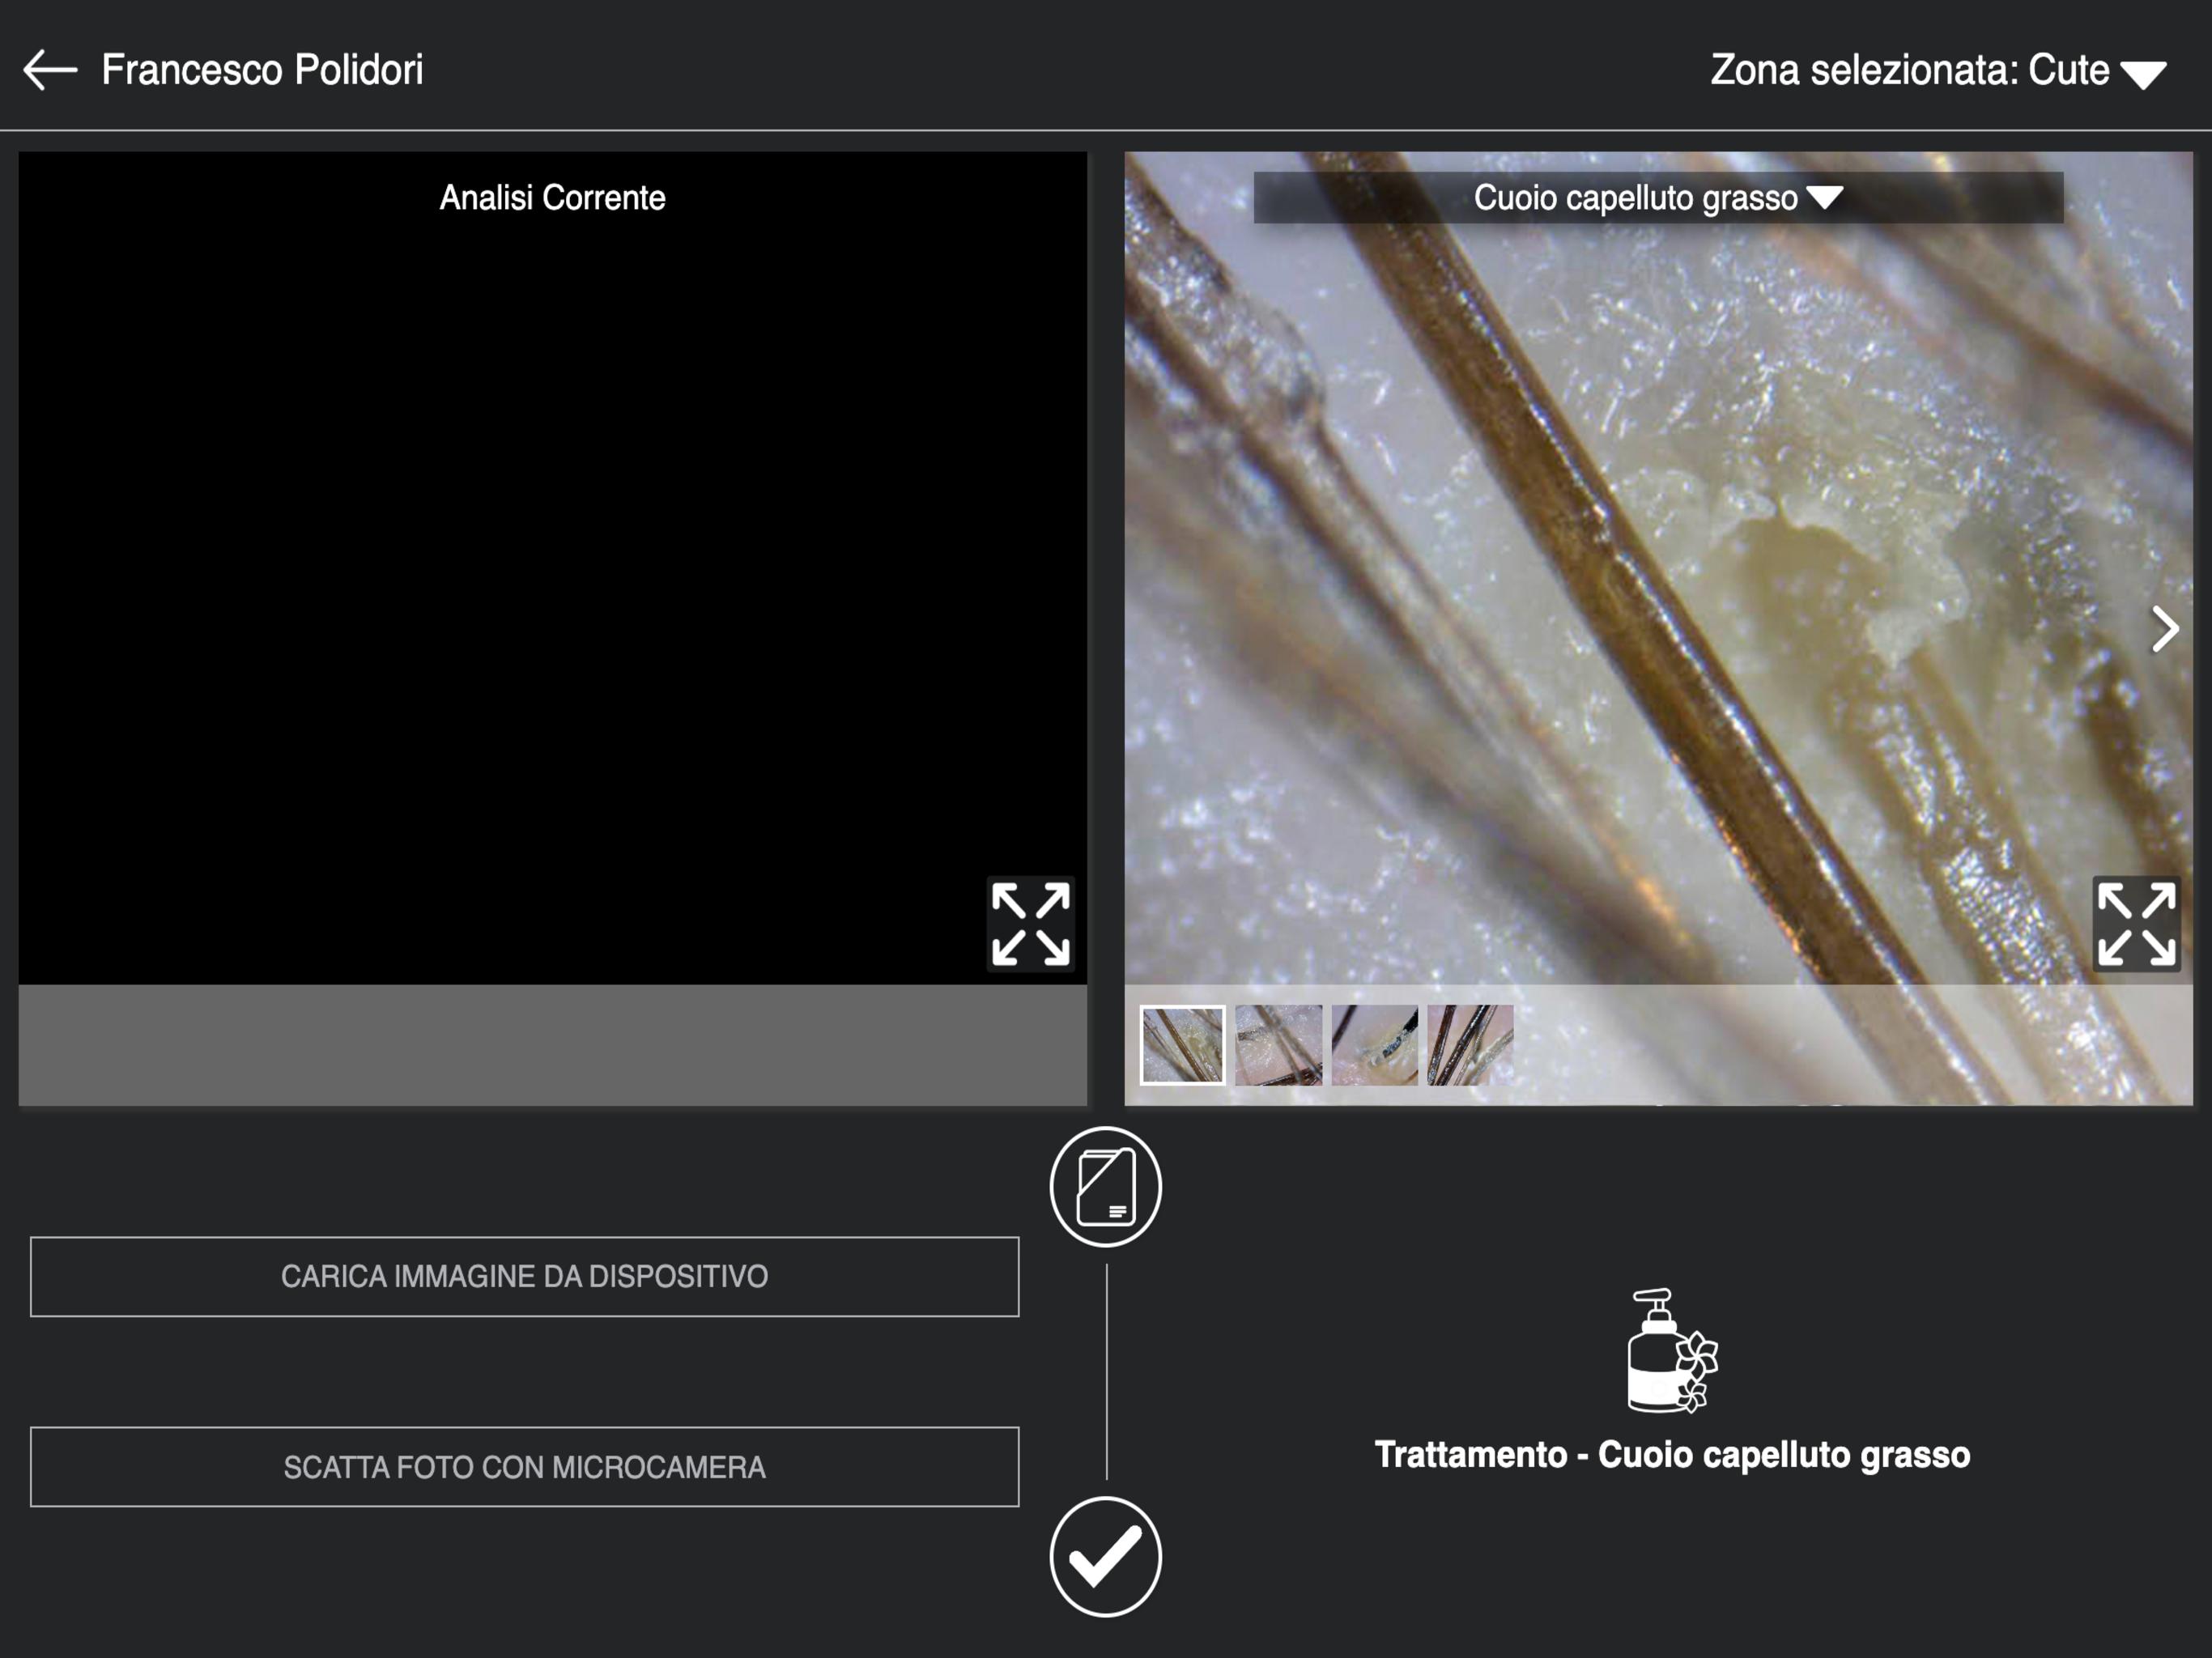Open Trattamento - Cuoio capelluto grasso

point(1672,1455)
